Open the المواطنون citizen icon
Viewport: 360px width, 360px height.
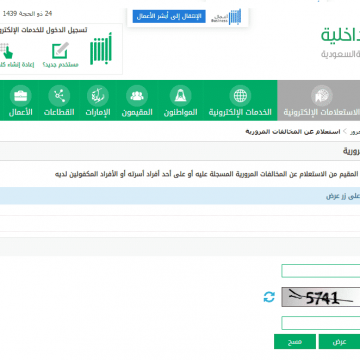(180, 96)
